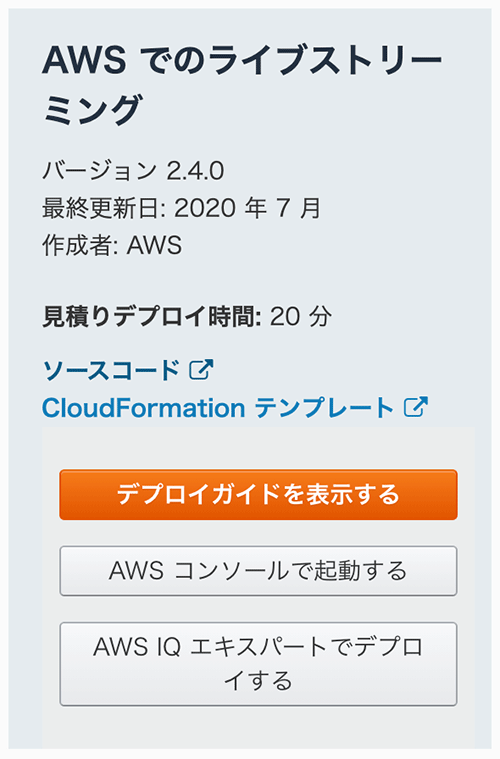Viewport: 500px width, 759px height.
Task: Click the word CloudFormation in the template link
Action: 144,408
